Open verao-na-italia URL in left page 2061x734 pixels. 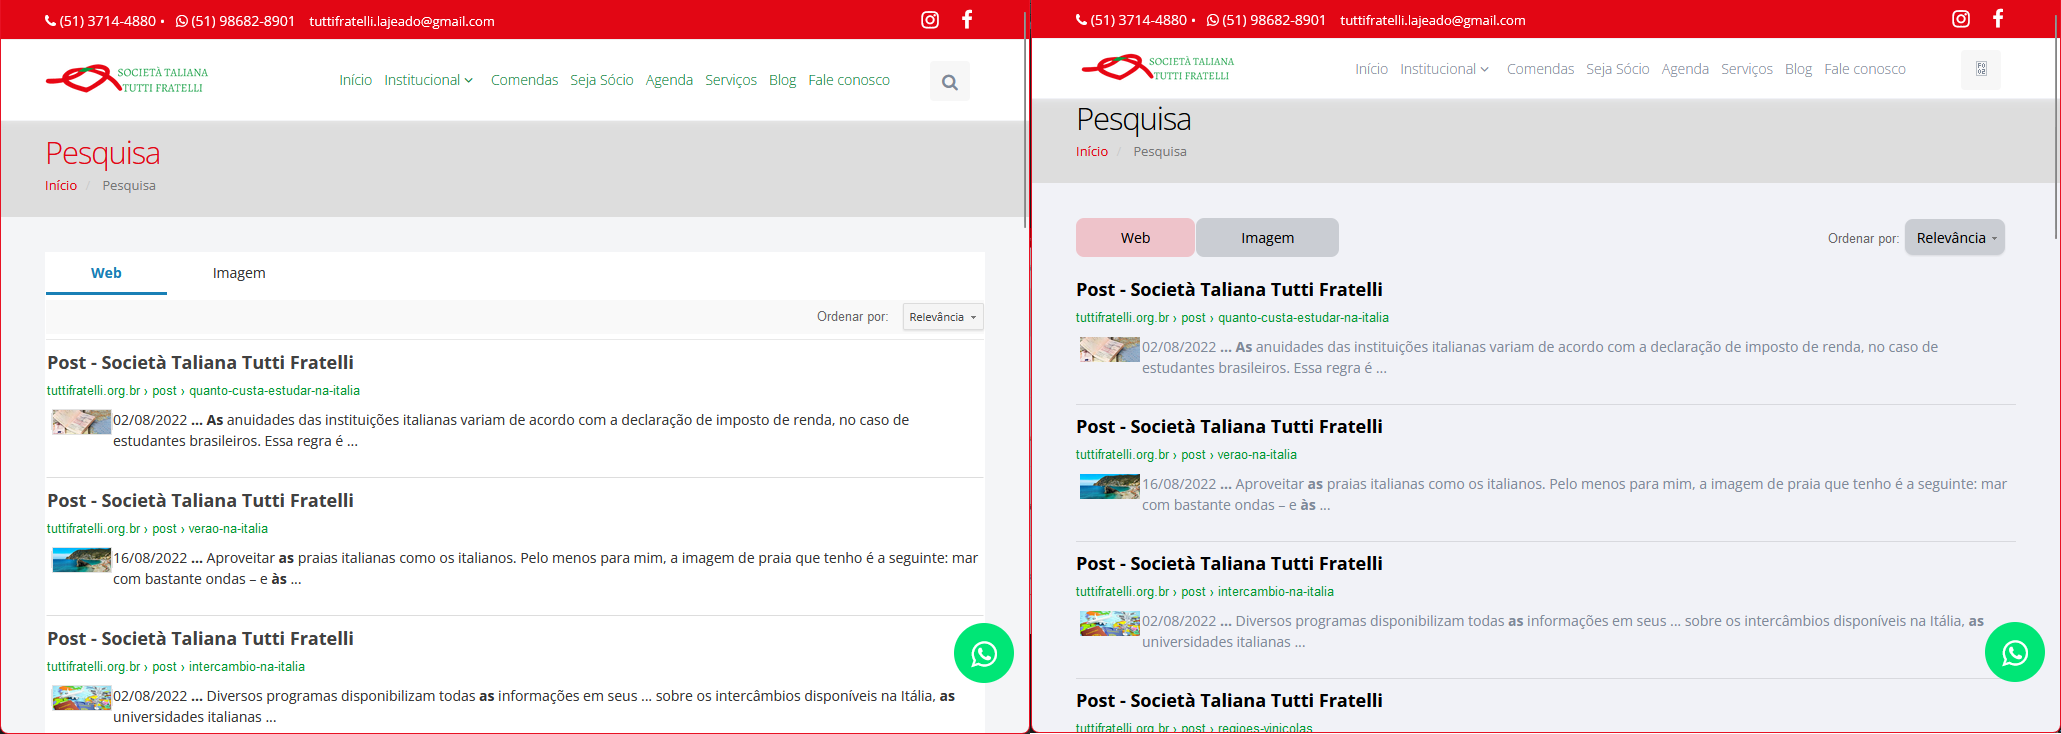[157, 529]
